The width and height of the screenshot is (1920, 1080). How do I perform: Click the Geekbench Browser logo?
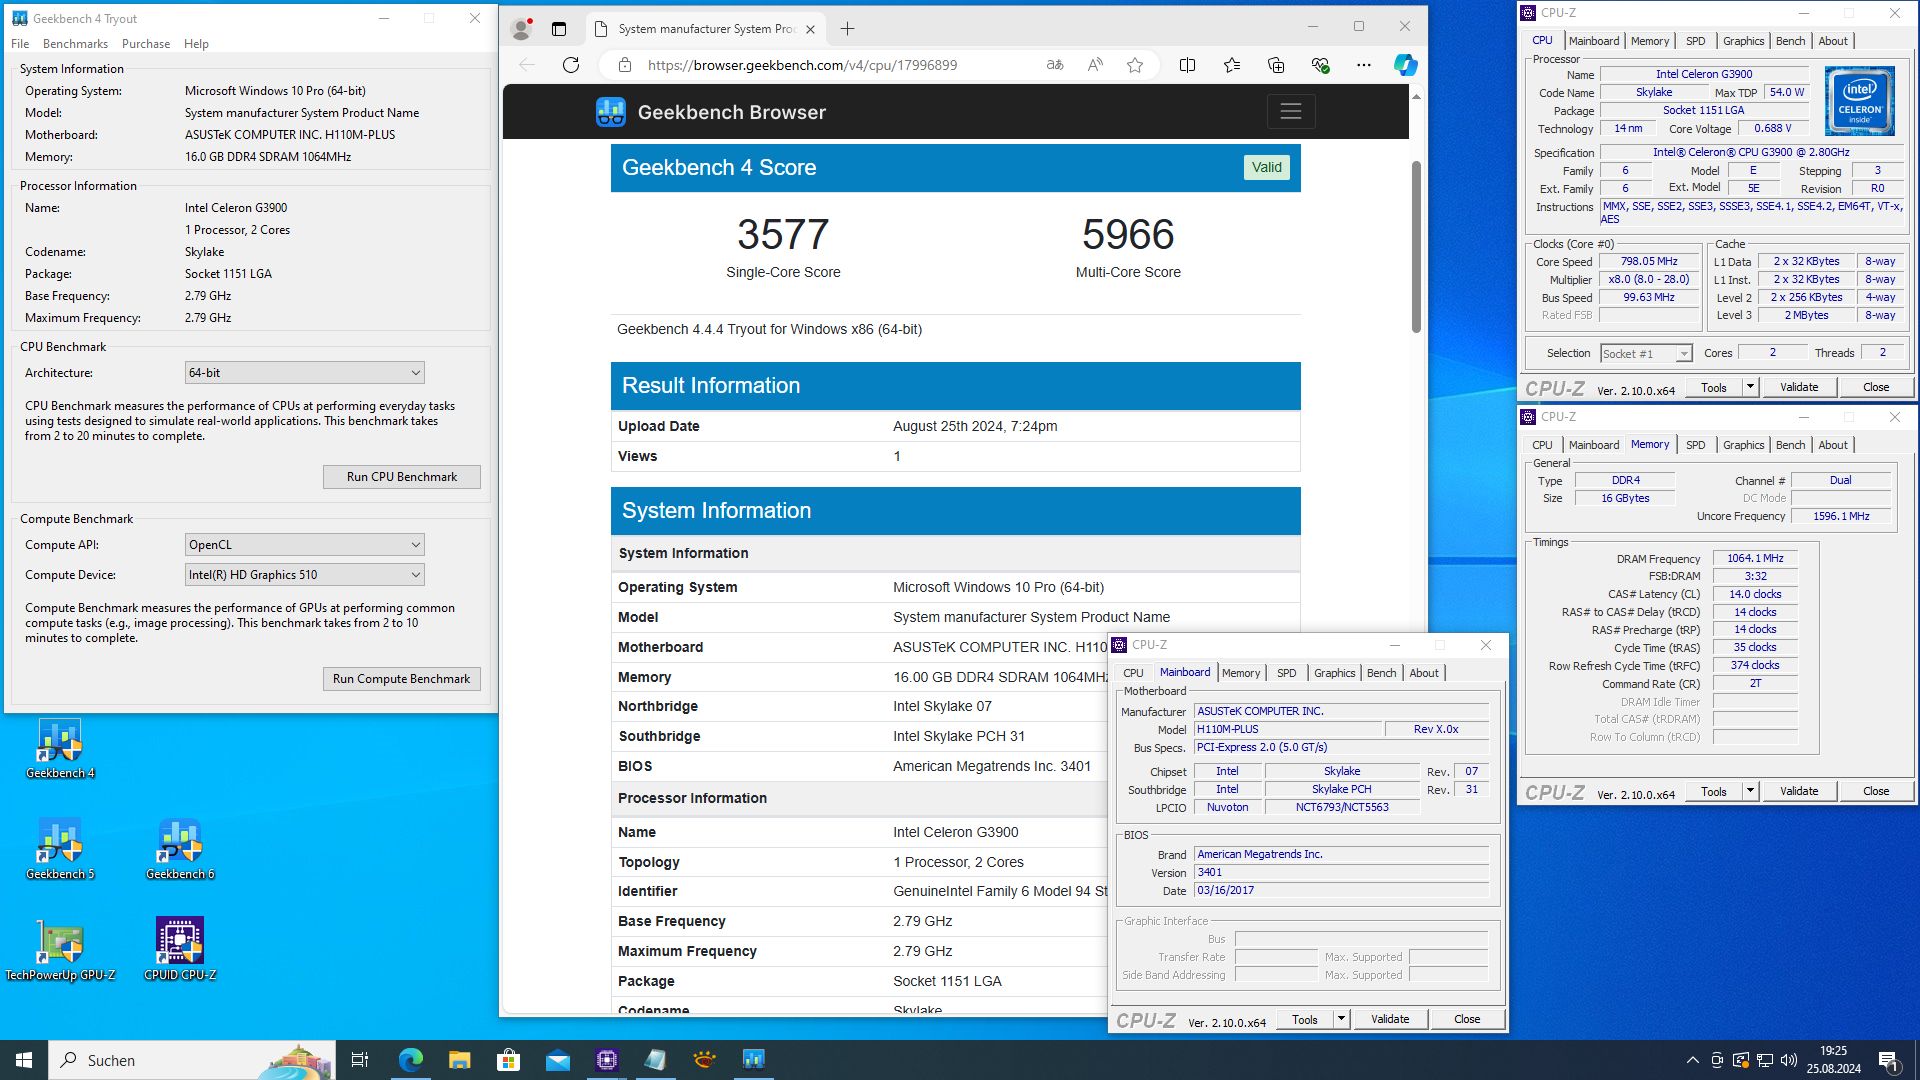[x=711, y=112]
